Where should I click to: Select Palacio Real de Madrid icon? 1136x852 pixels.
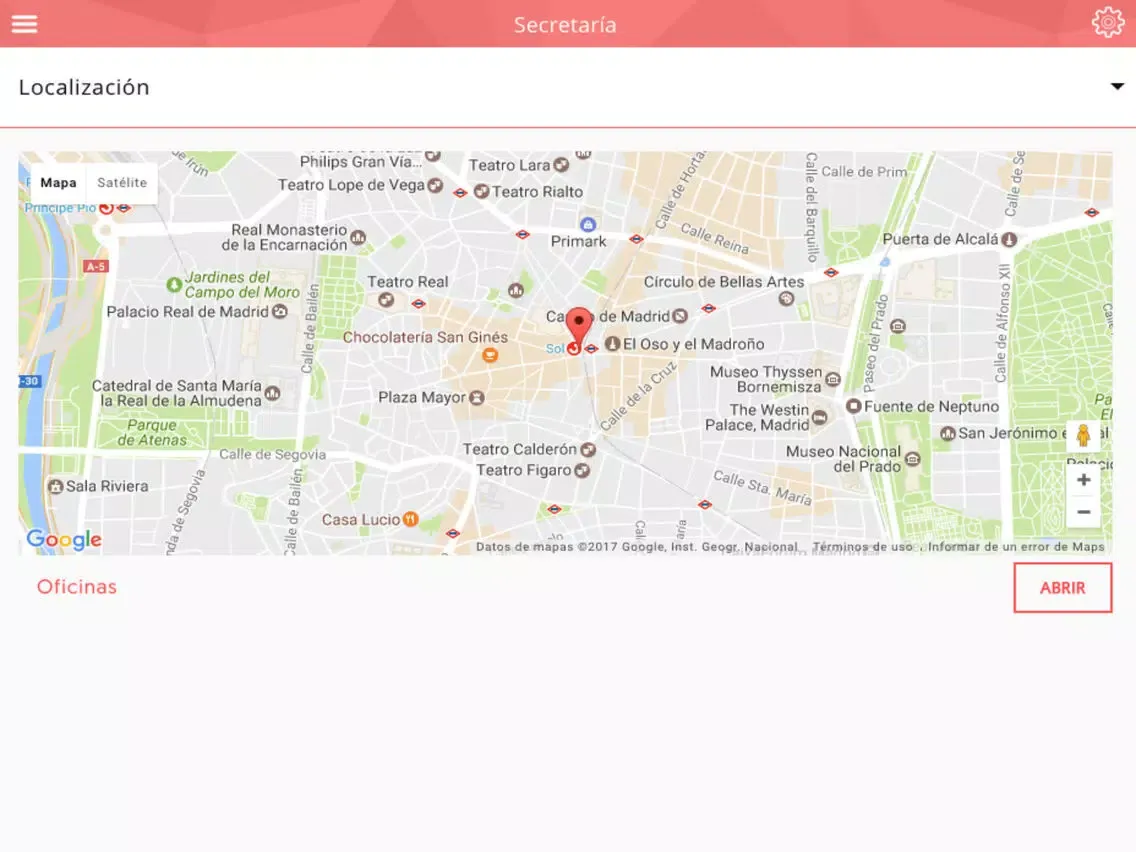pos(280,312)
